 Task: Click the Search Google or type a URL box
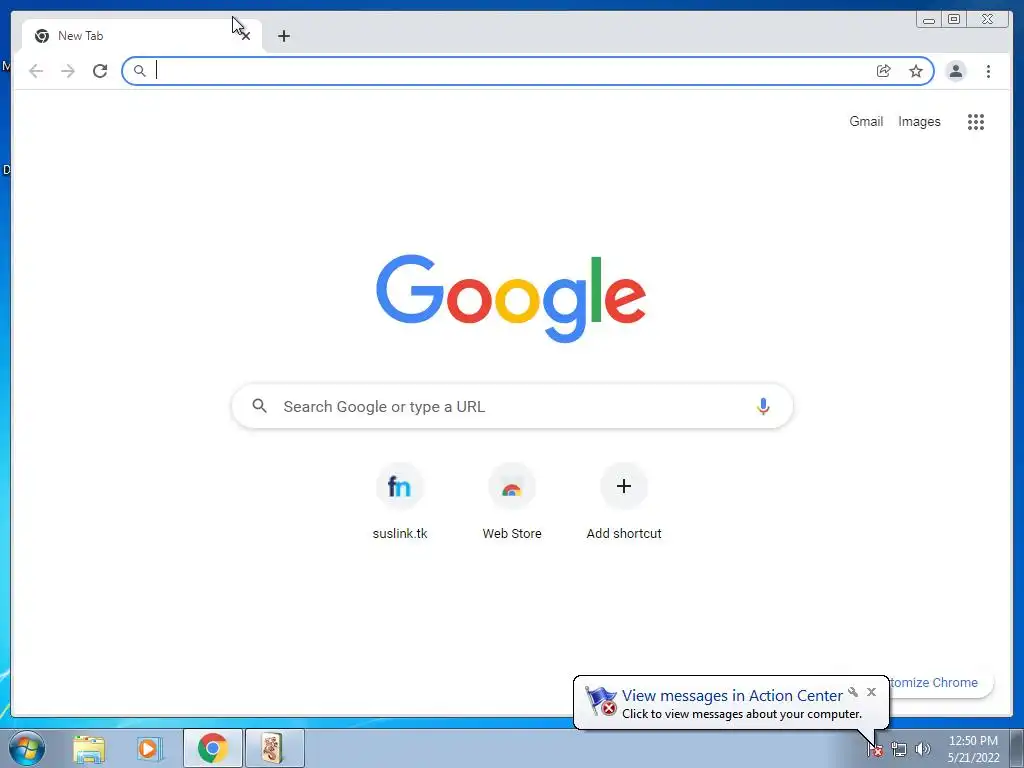click(512, 406)
